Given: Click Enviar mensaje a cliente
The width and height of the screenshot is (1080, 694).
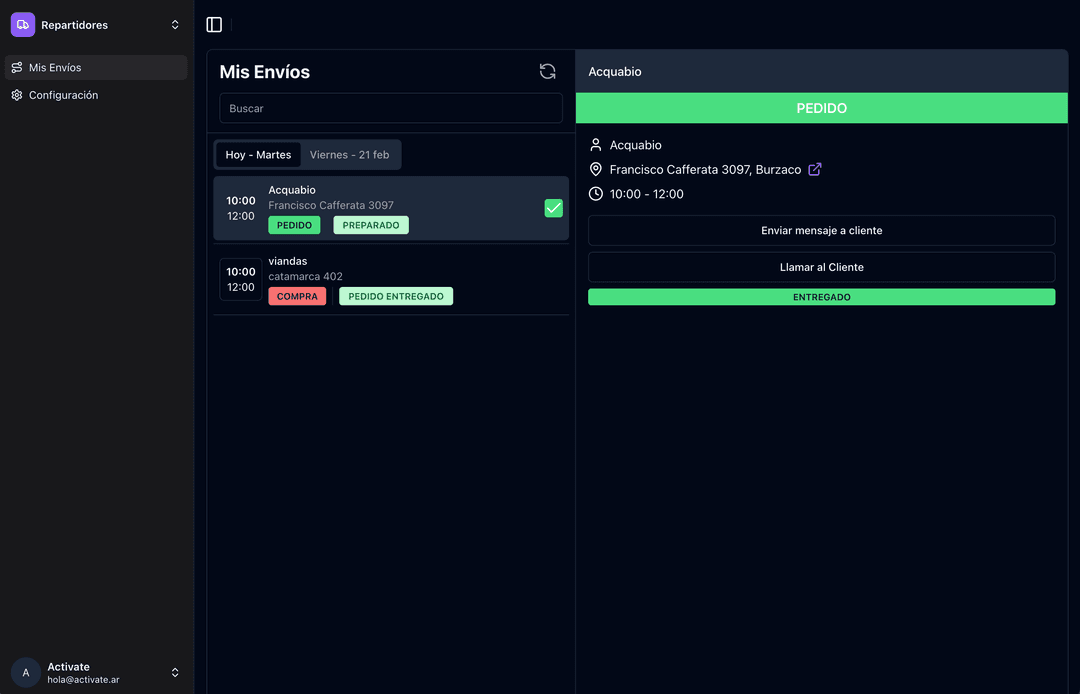Looking at the screenshot, I should pos(821,230).
